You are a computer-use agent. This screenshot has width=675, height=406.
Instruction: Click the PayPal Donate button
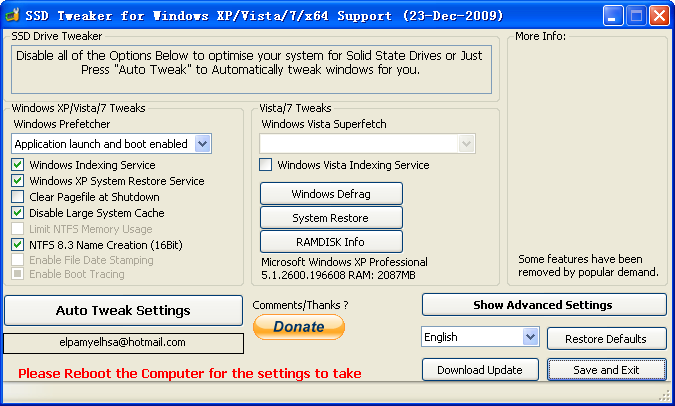[x=299, y=327]
